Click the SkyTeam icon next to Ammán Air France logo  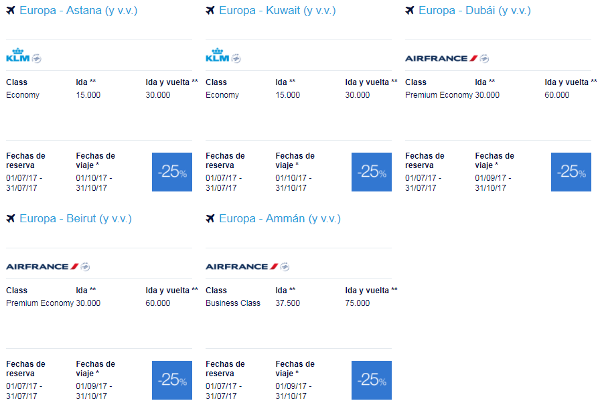[285, 266]
